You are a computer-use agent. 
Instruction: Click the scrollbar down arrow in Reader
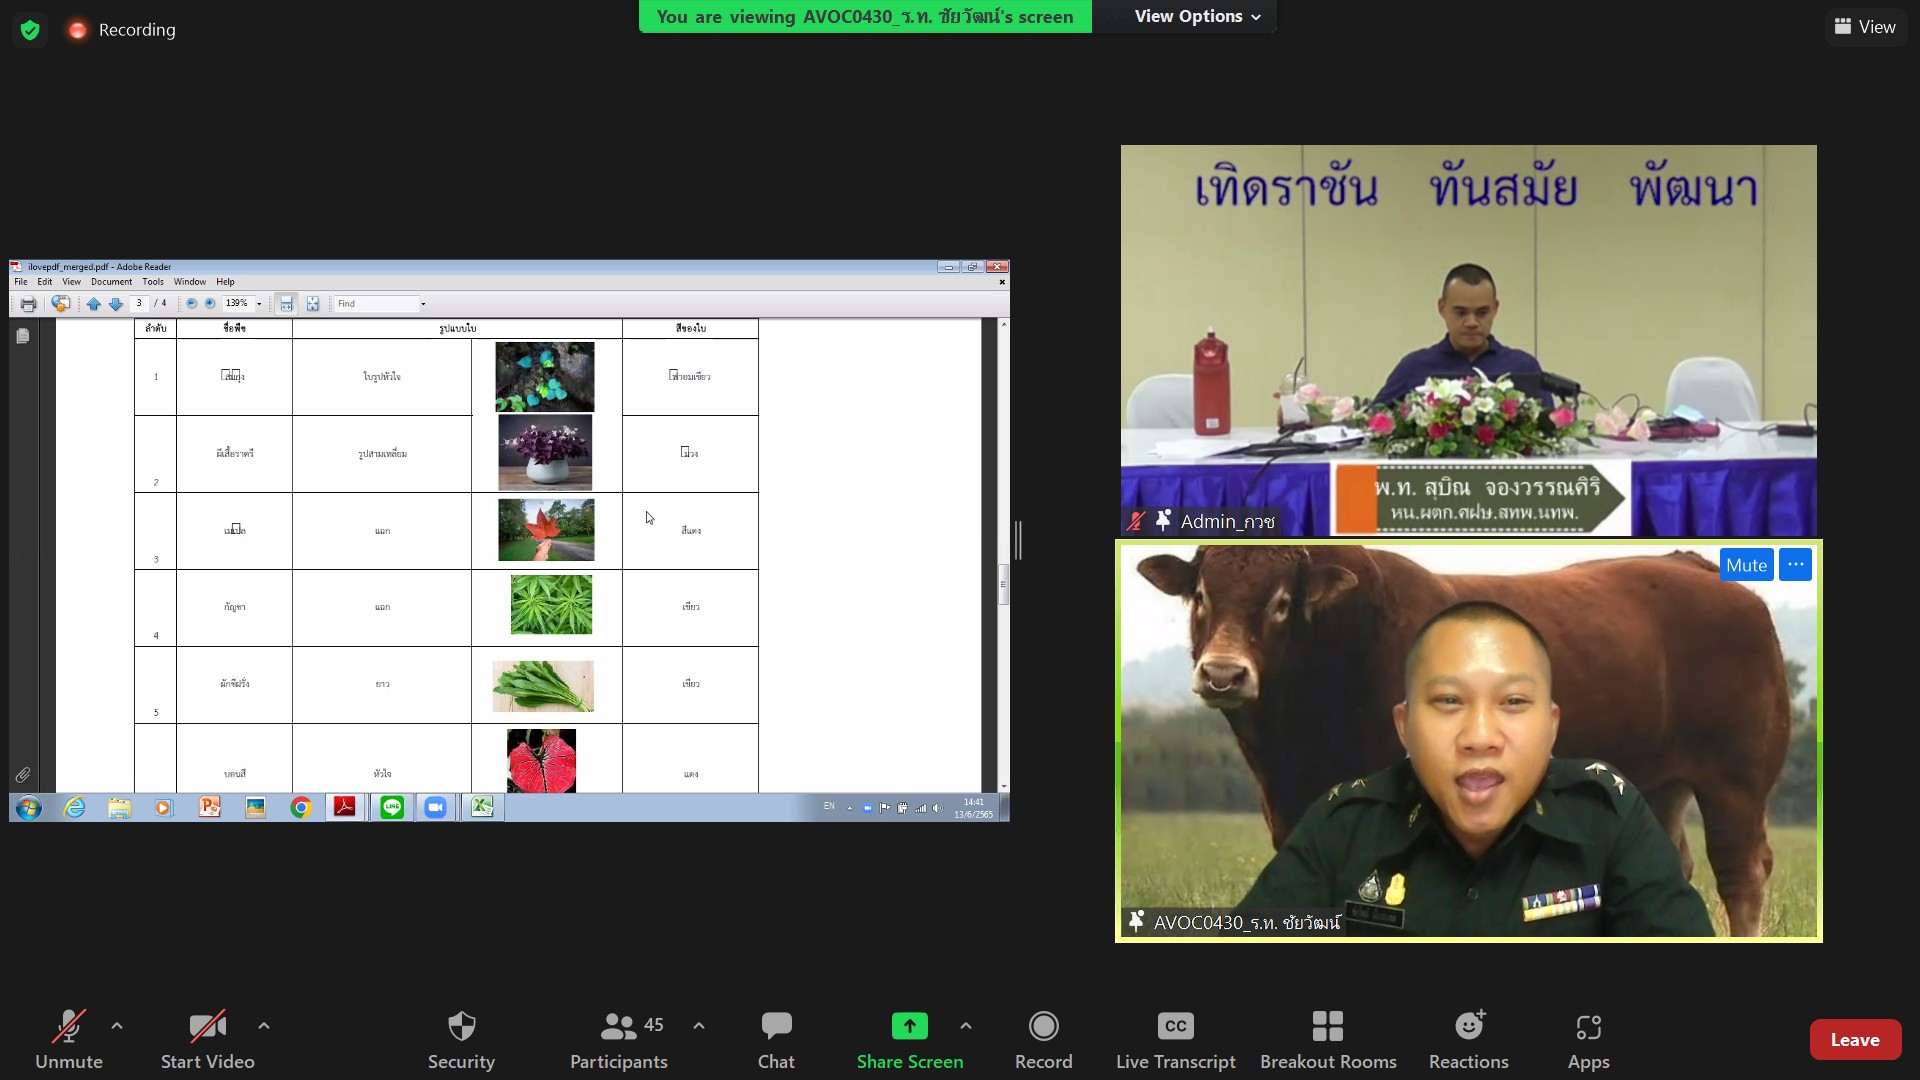tap(1003, 786)
